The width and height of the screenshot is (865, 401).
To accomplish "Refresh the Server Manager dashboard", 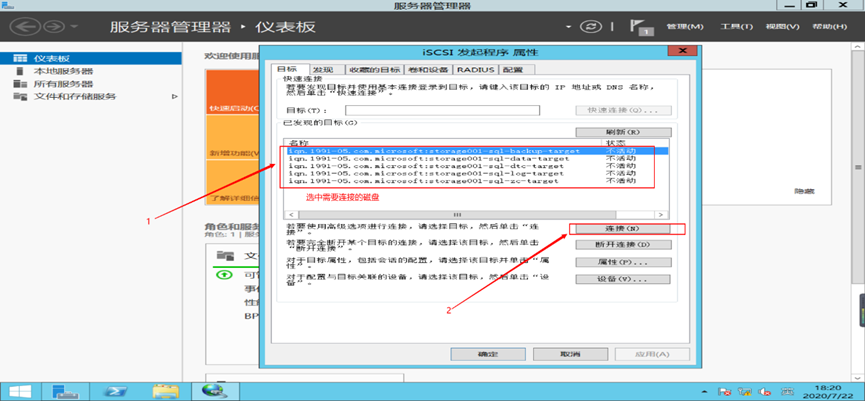I will coord(592,26).
